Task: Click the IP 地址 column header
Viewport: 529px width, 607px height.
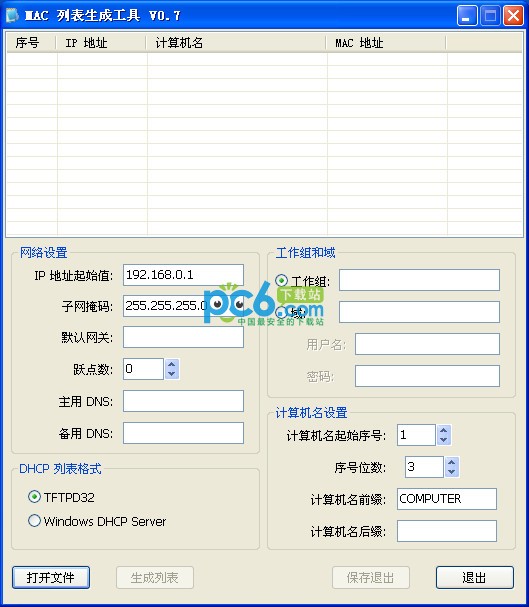Action: (x=102, y=43)
